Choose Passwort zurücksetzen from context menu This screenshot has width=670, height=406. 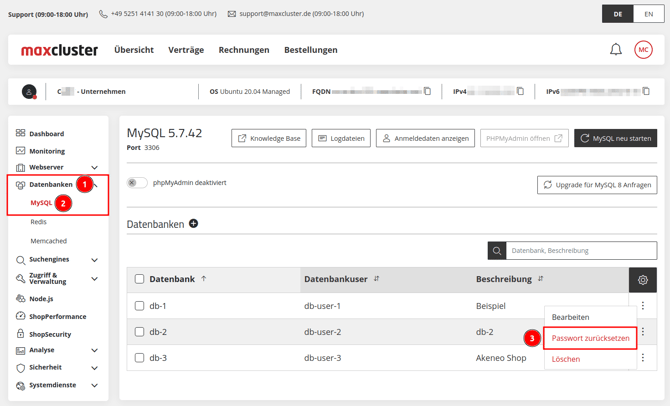click(x=590, y=338)
